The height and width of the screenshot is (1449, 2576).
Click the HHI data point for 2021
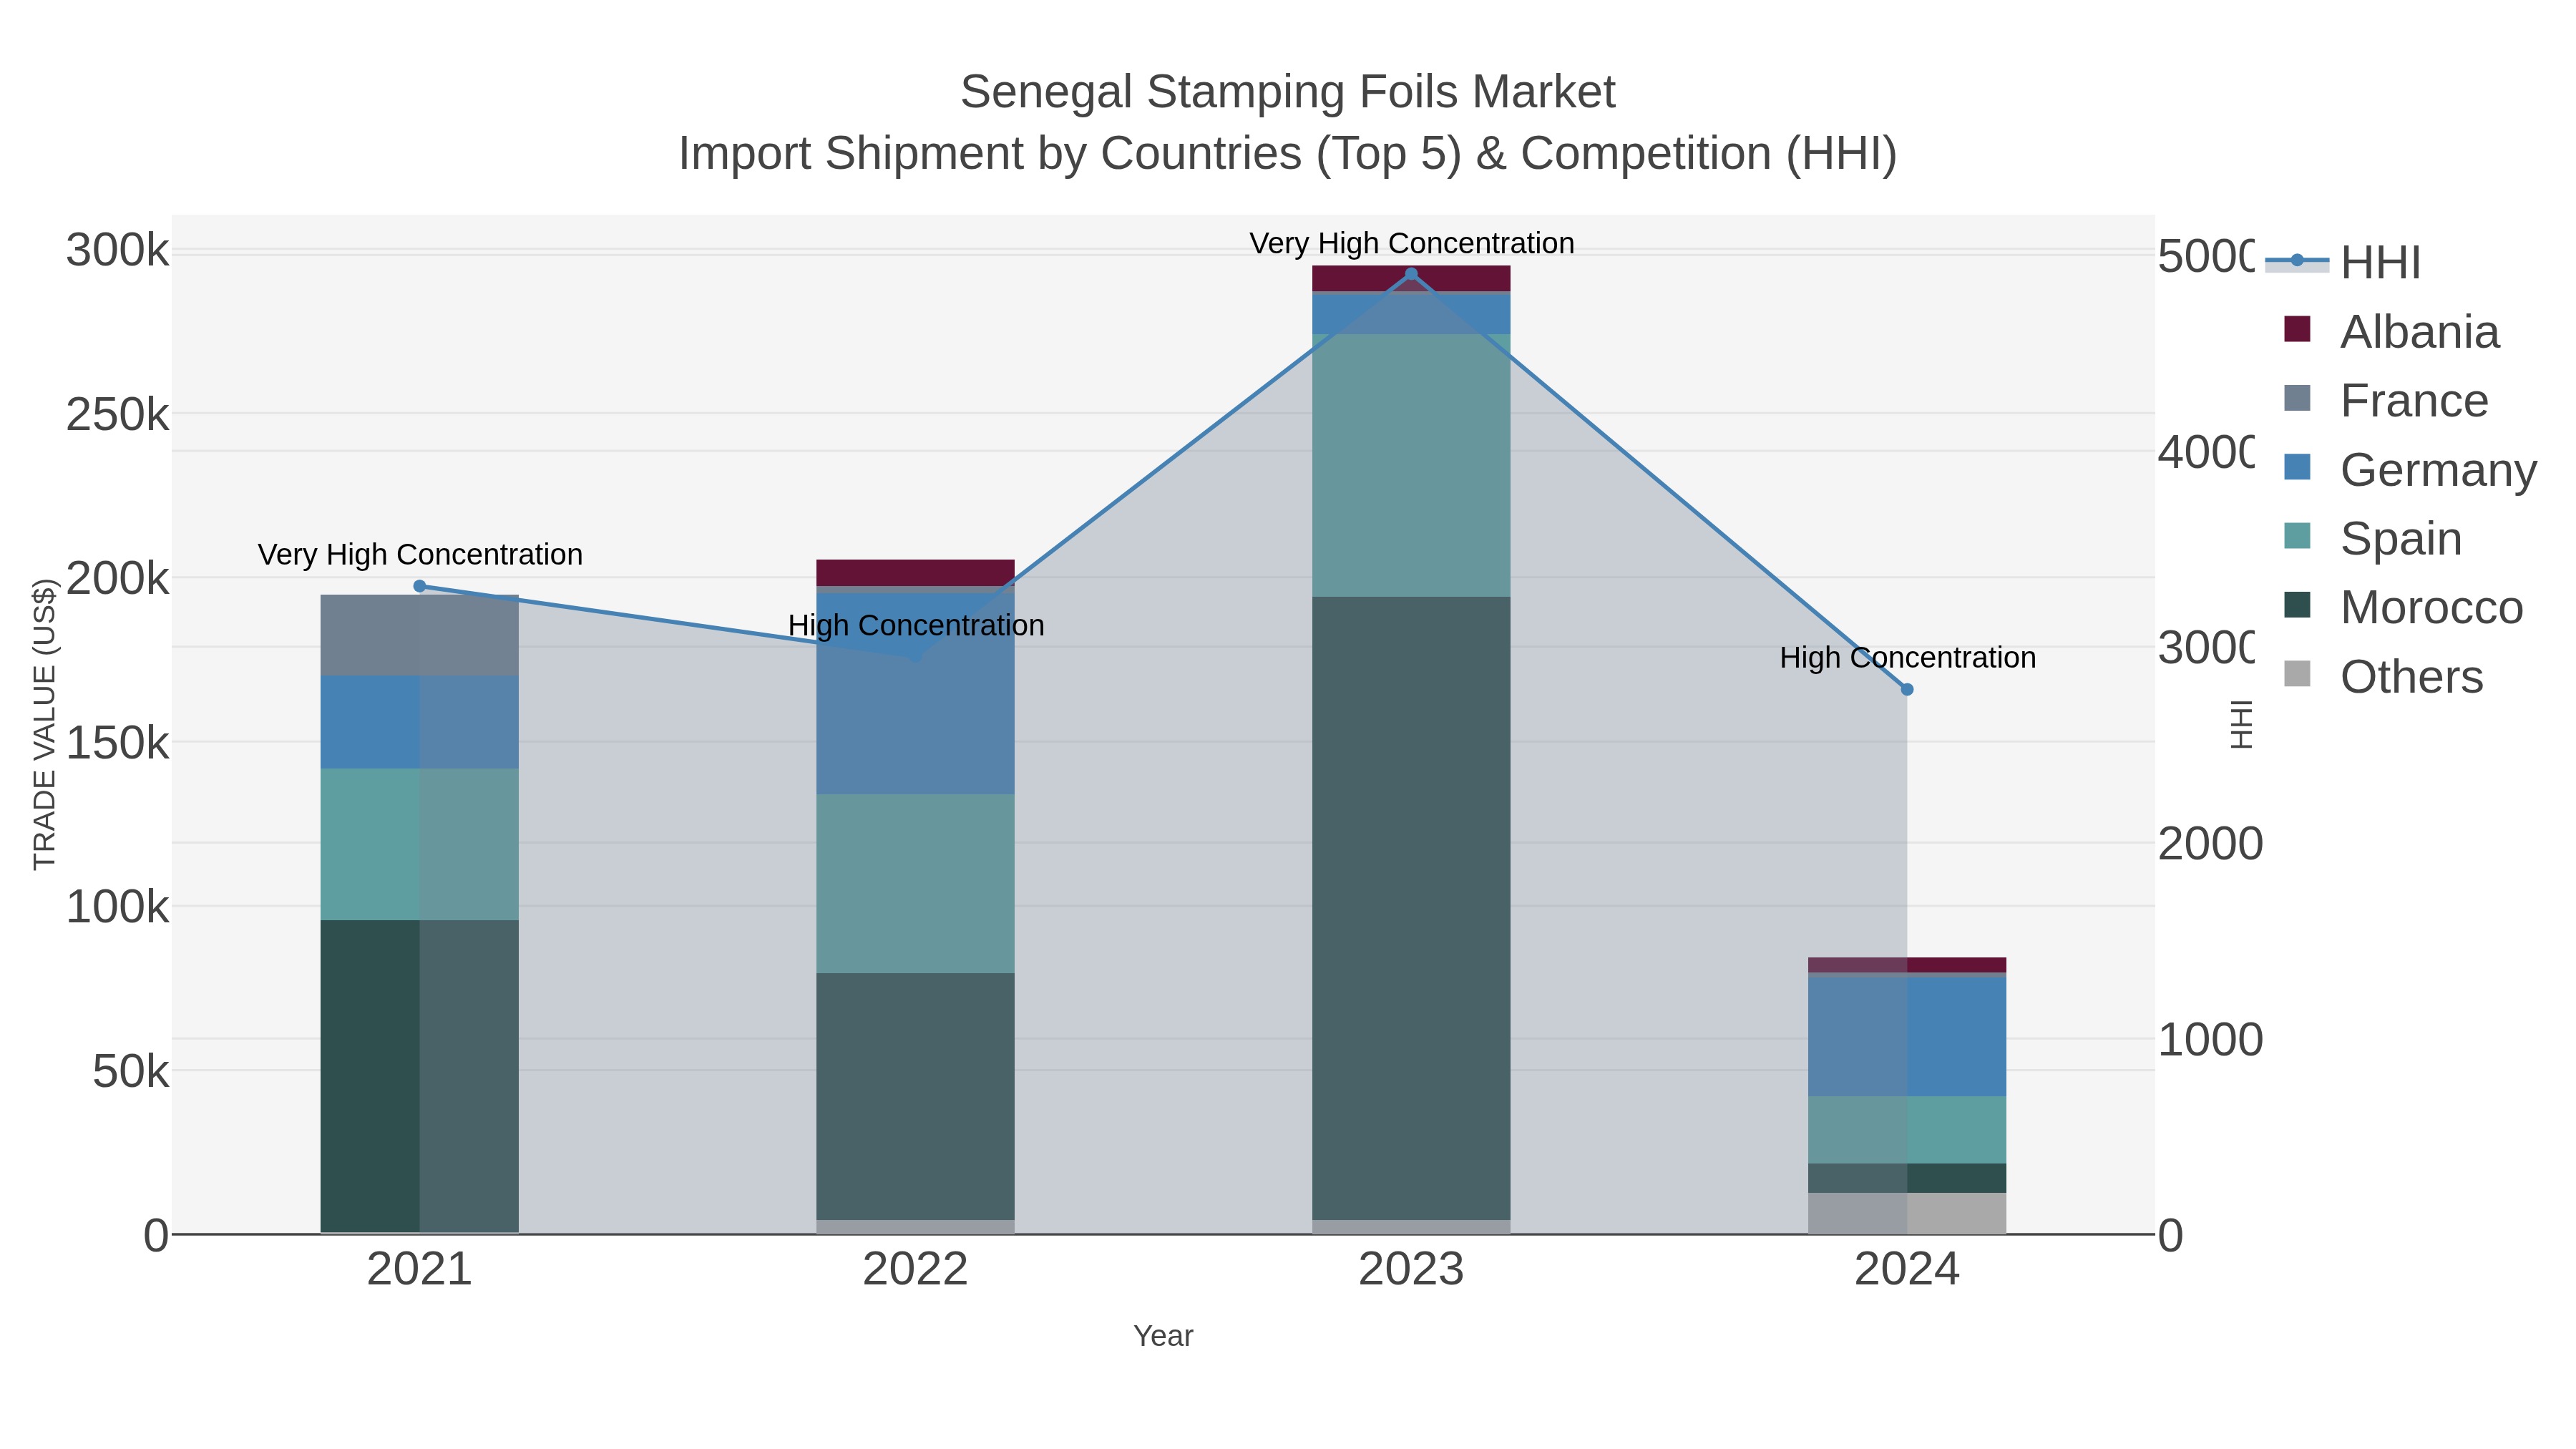click(x=419, y=586)
